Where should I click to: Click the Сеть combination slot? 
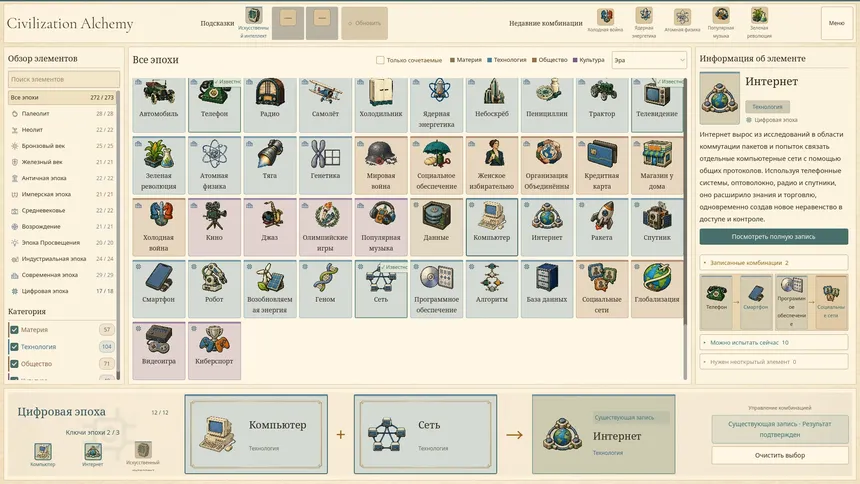[425, 434]
